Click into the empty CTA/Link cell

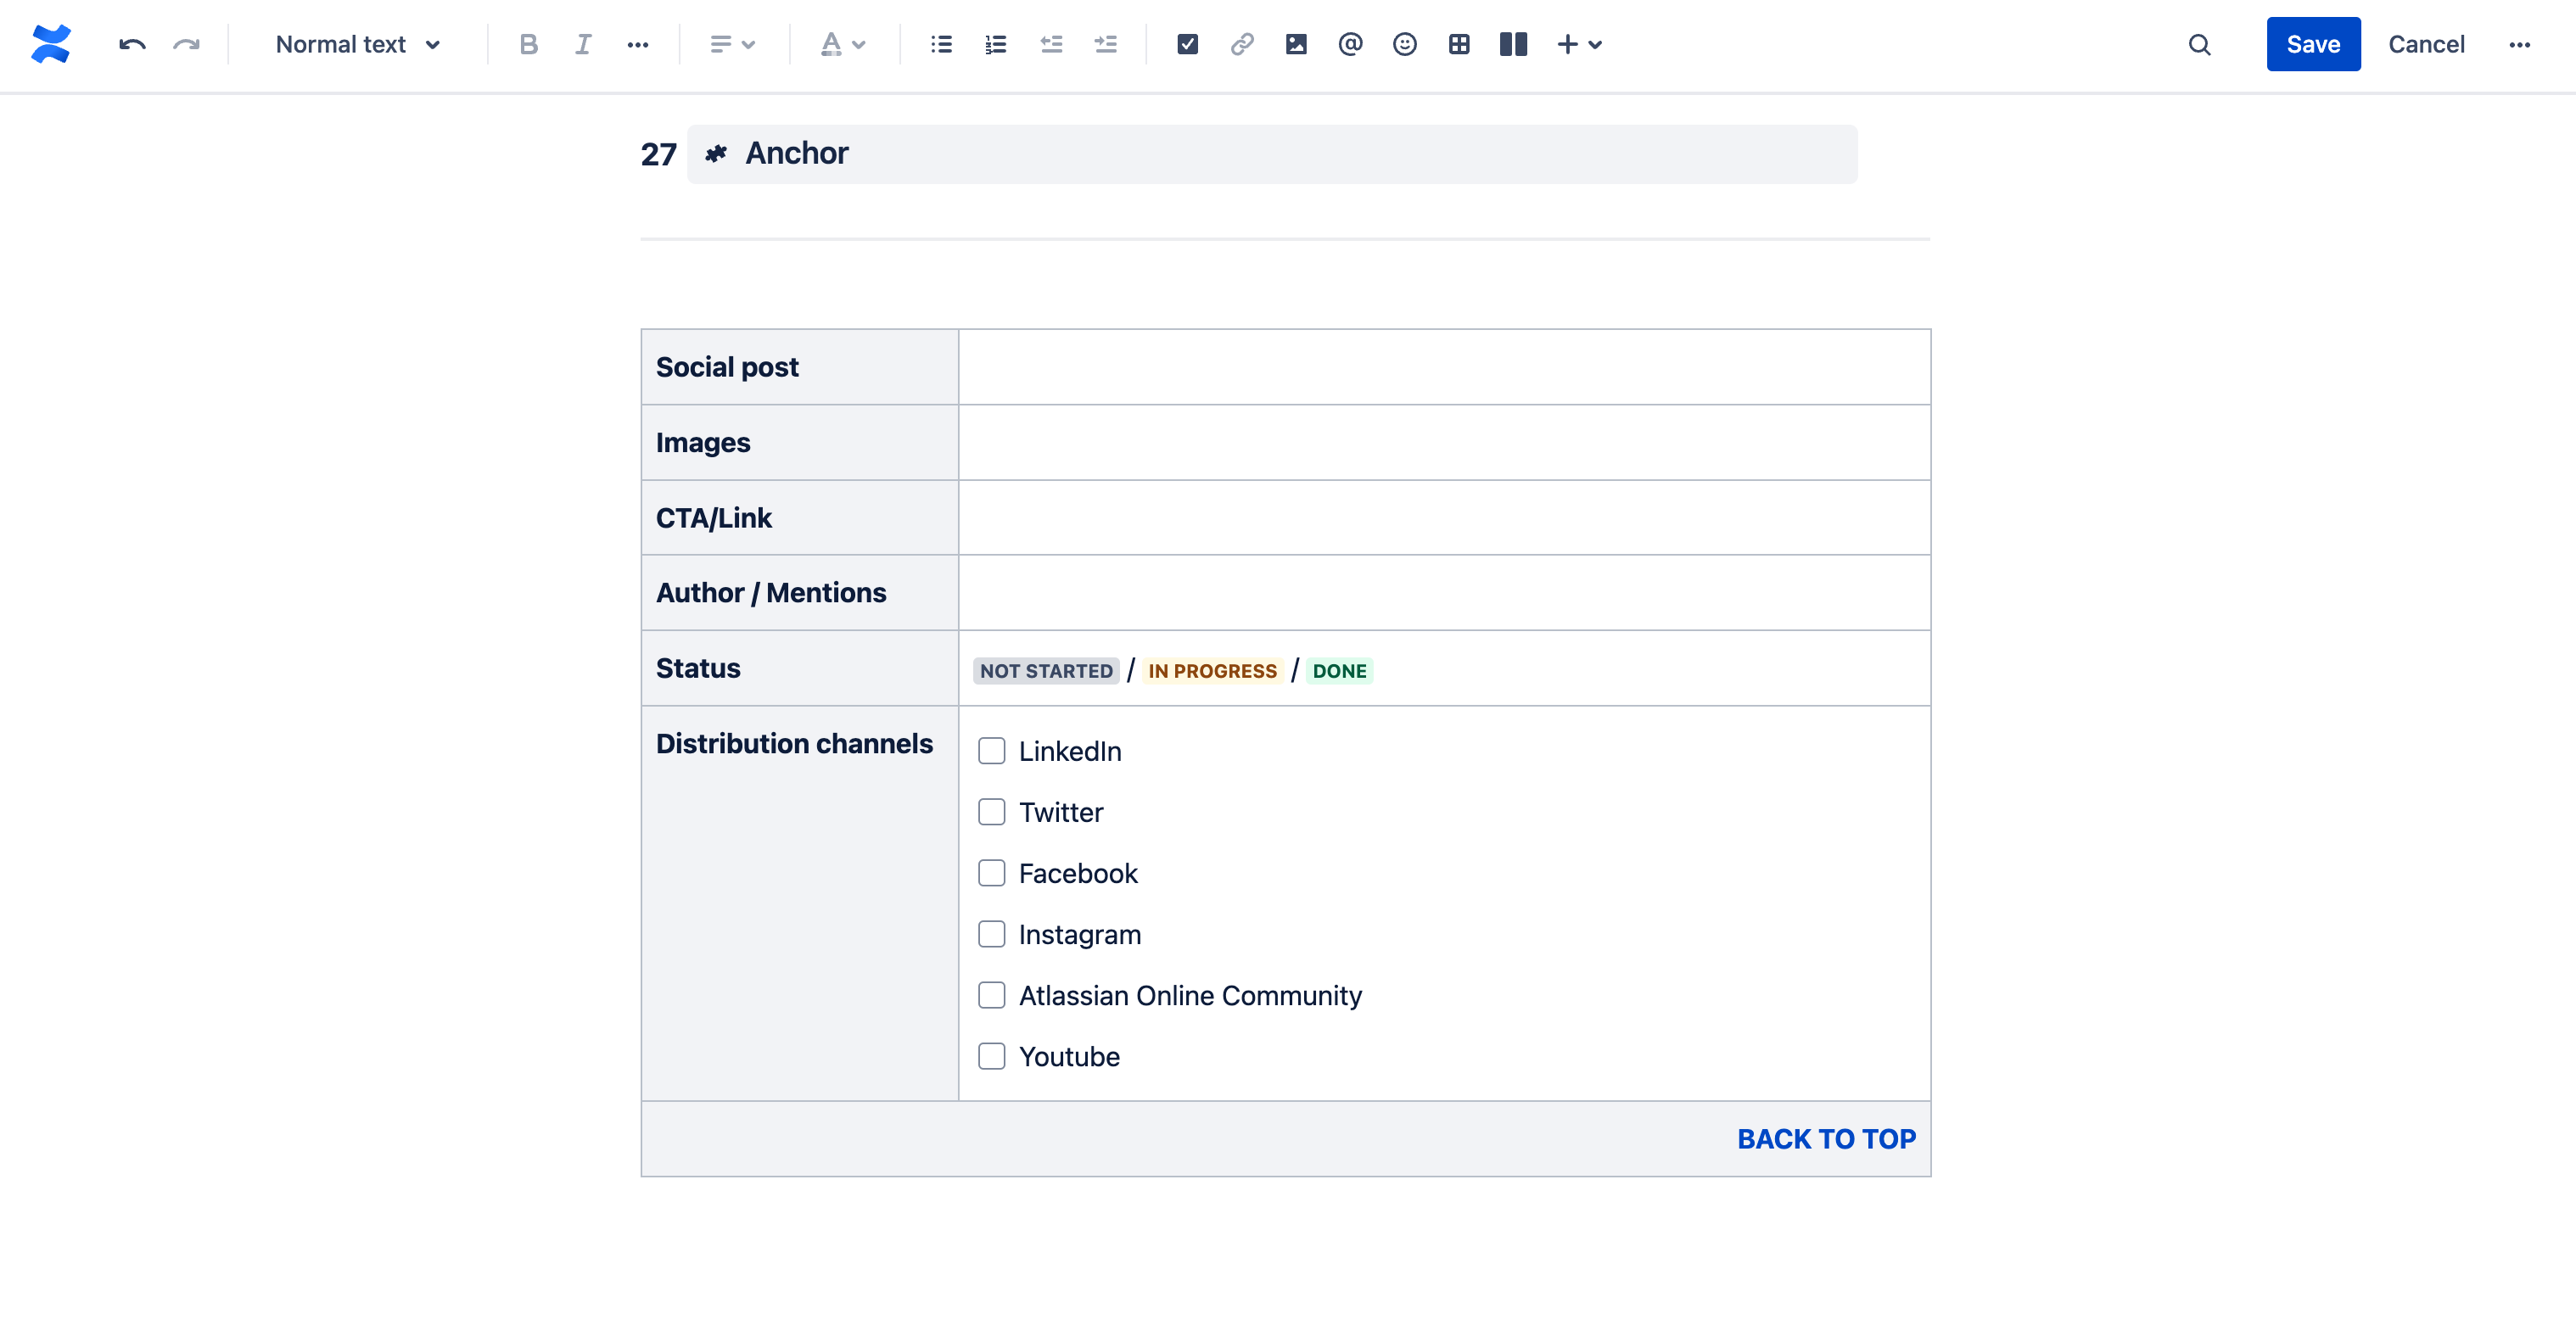click(x=1444, y=518)
